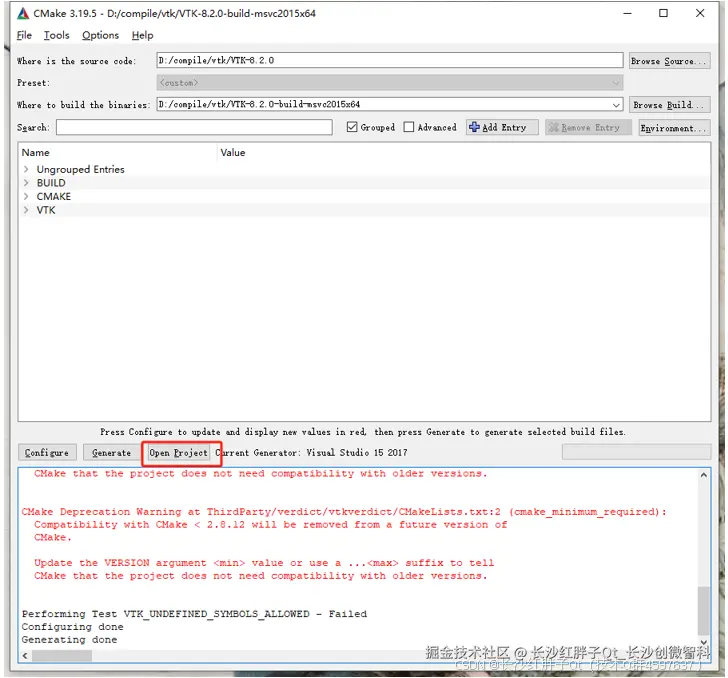Click the output log scroll up arrow
Screen dimensions: 728x678
(704, 475)
